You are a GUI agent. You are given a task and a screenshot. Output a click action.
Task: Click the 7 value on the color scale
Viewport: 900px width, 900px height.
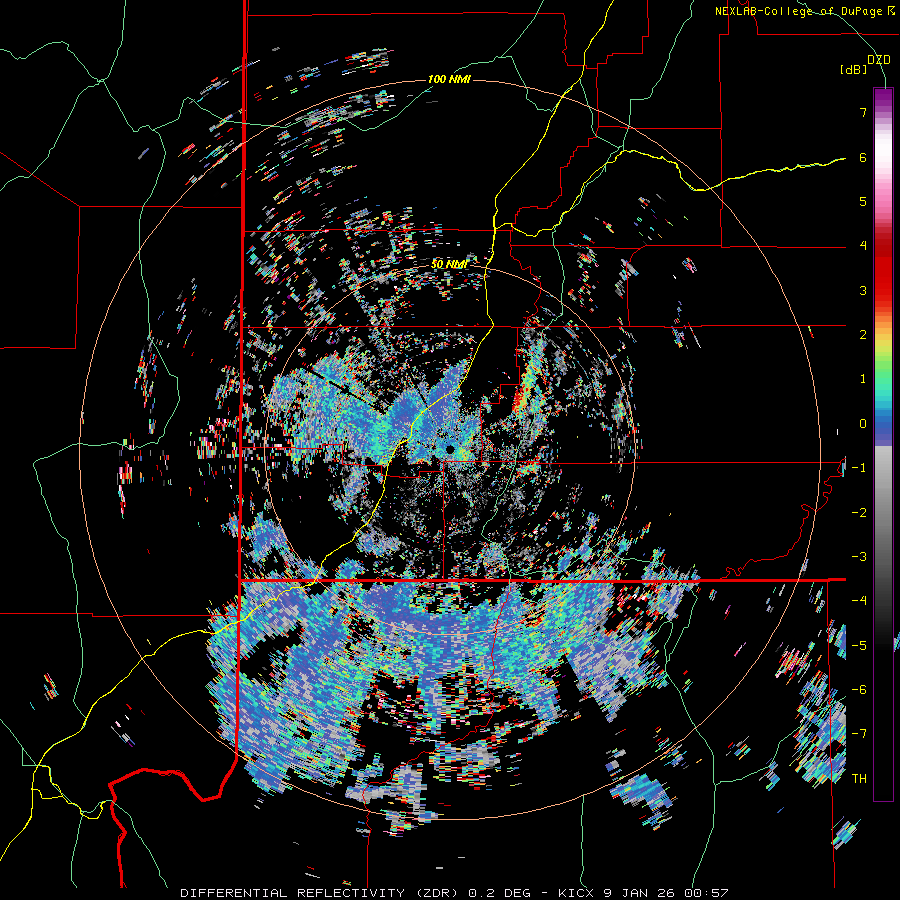point(863,112)
